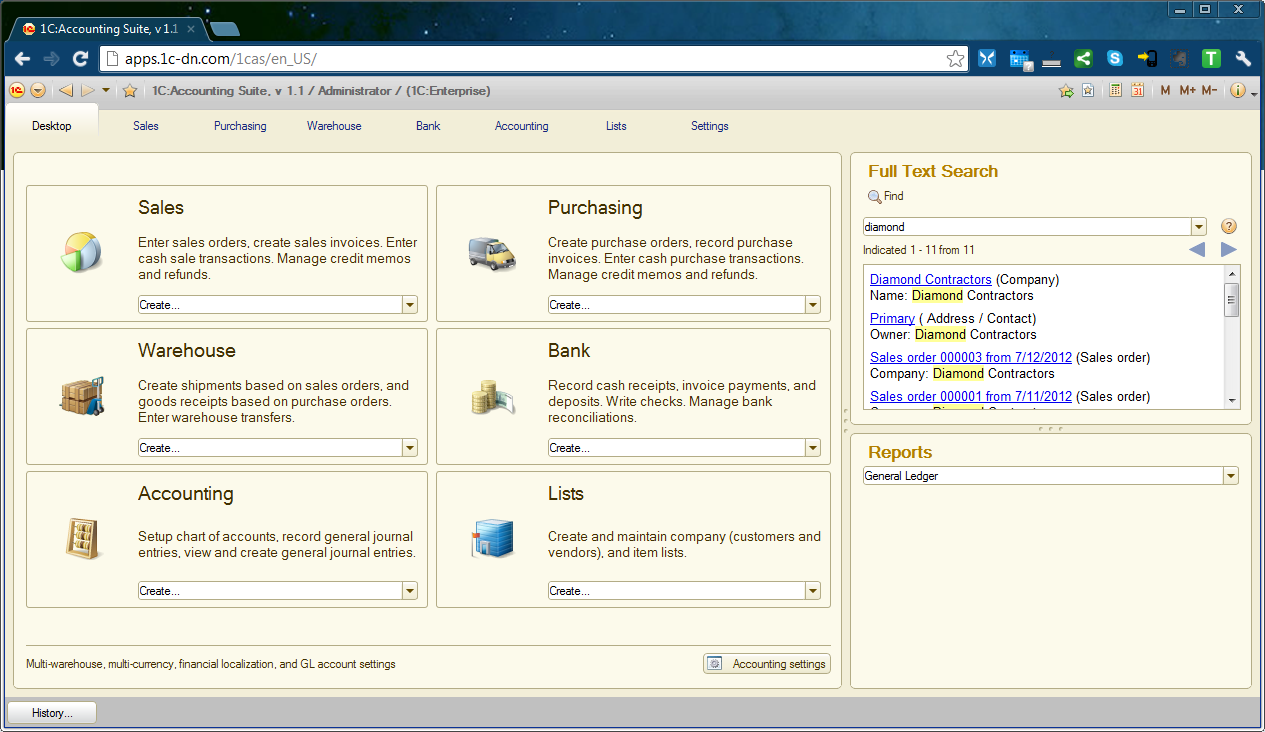Click the Bank coins icon
Screen dimensions: 1265x732
coord(492,396)
